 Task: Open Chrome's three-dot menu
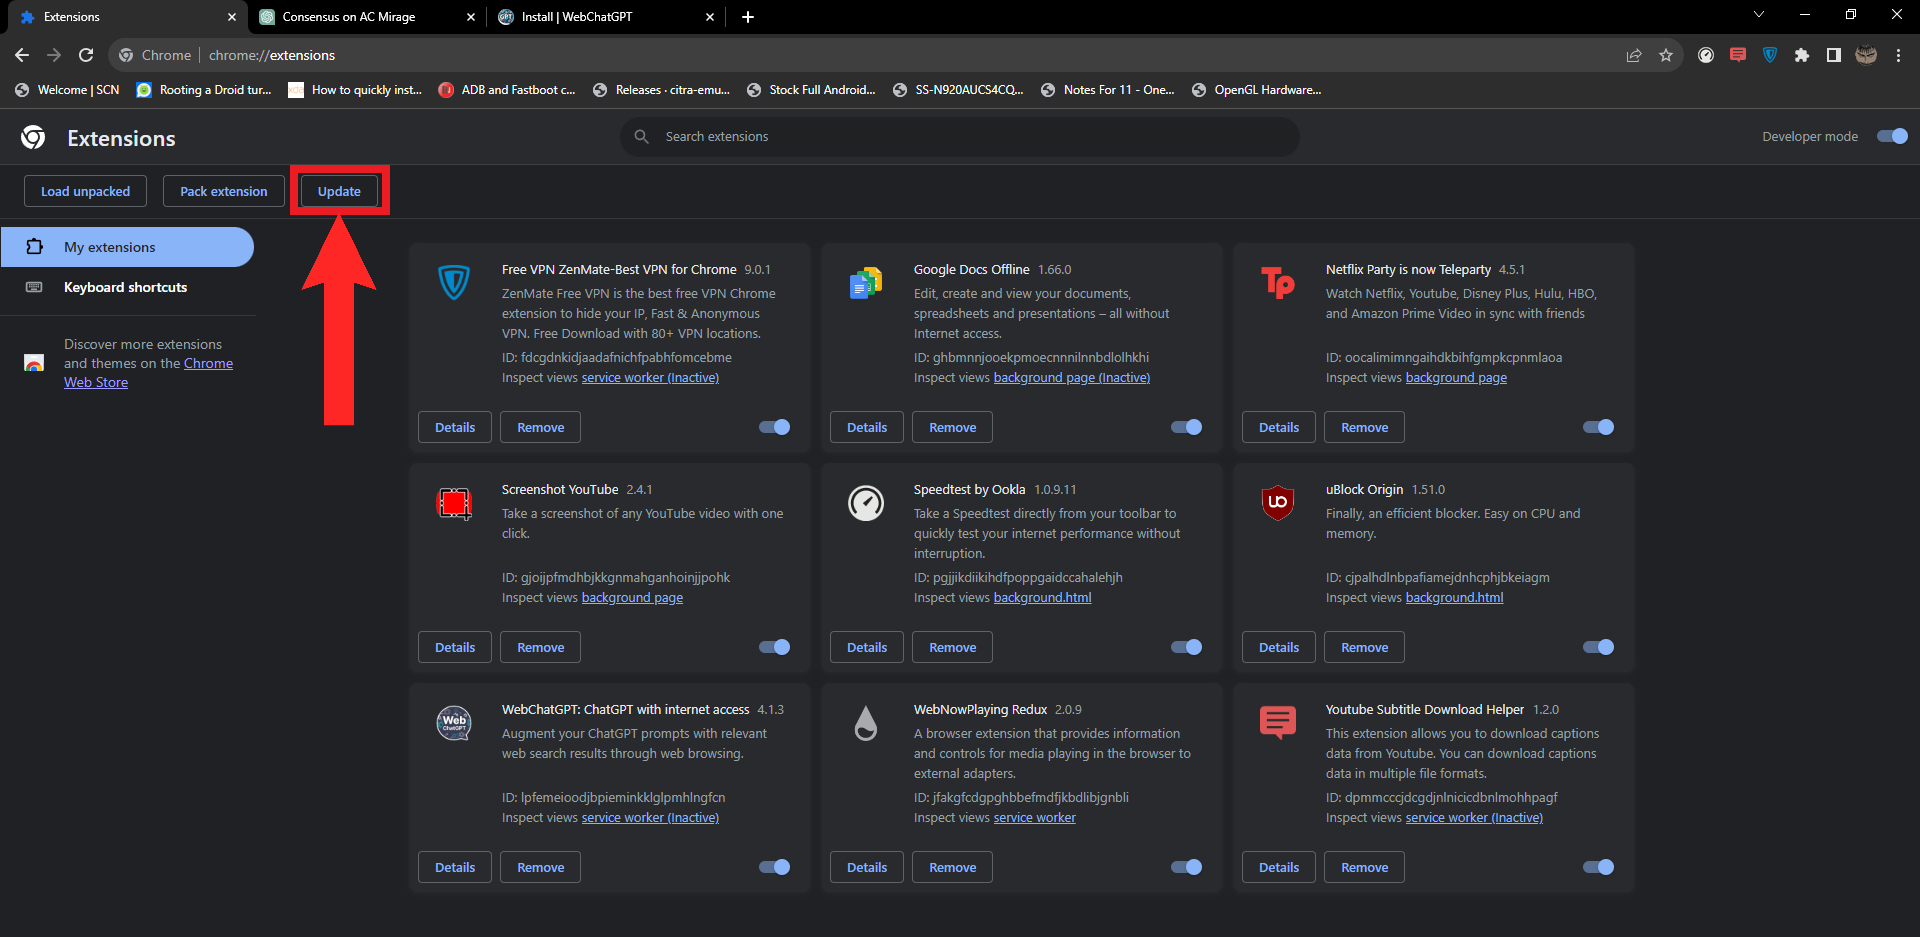[x=1898, y=55]
